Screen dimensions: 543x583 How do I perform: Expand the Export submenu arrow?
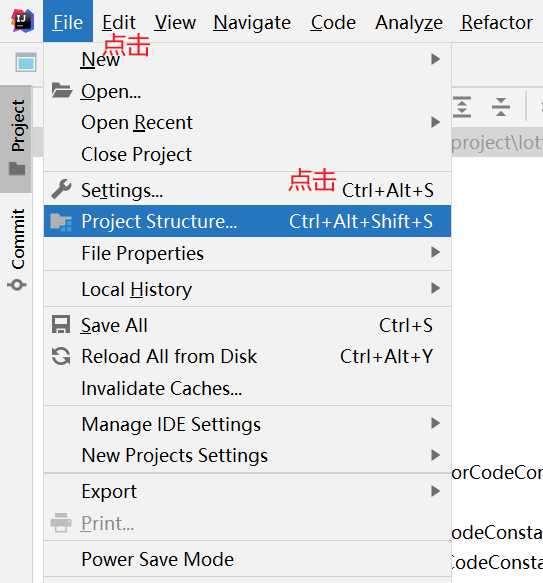pos(435,491)
